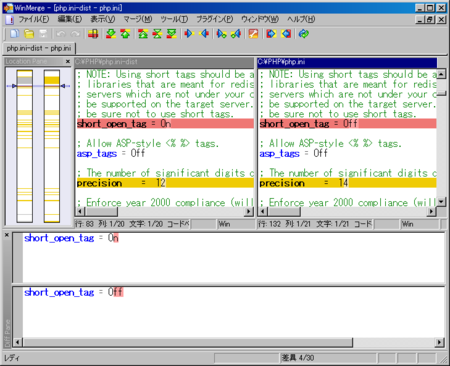Click the Open folder toolbar icon
This screenshot has height=366, width=450.
pos(29,34)
